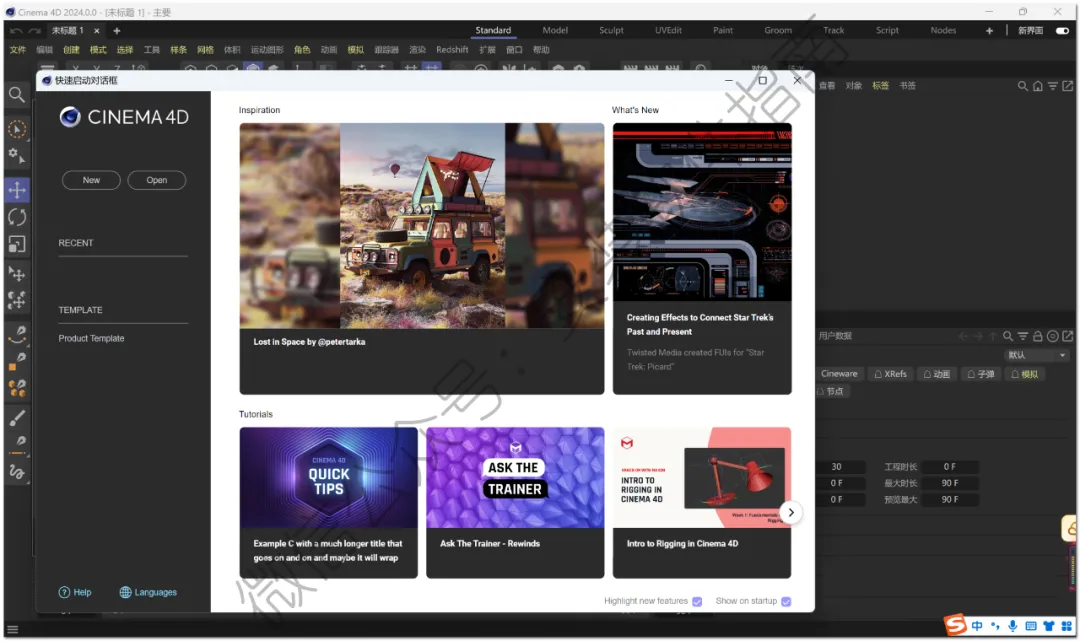
Task: Click the redo arrow in title bar
Action: click(34, 31)
